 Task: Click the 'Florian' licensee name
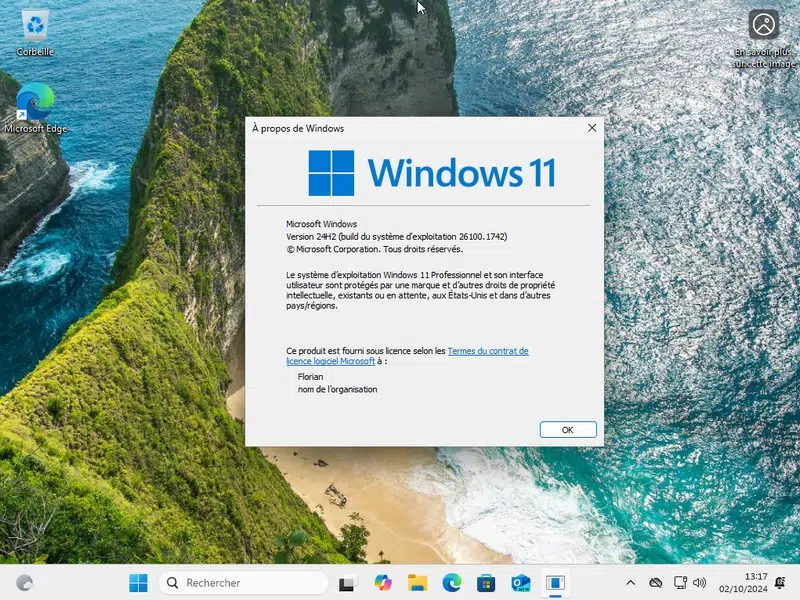[310, 377]
